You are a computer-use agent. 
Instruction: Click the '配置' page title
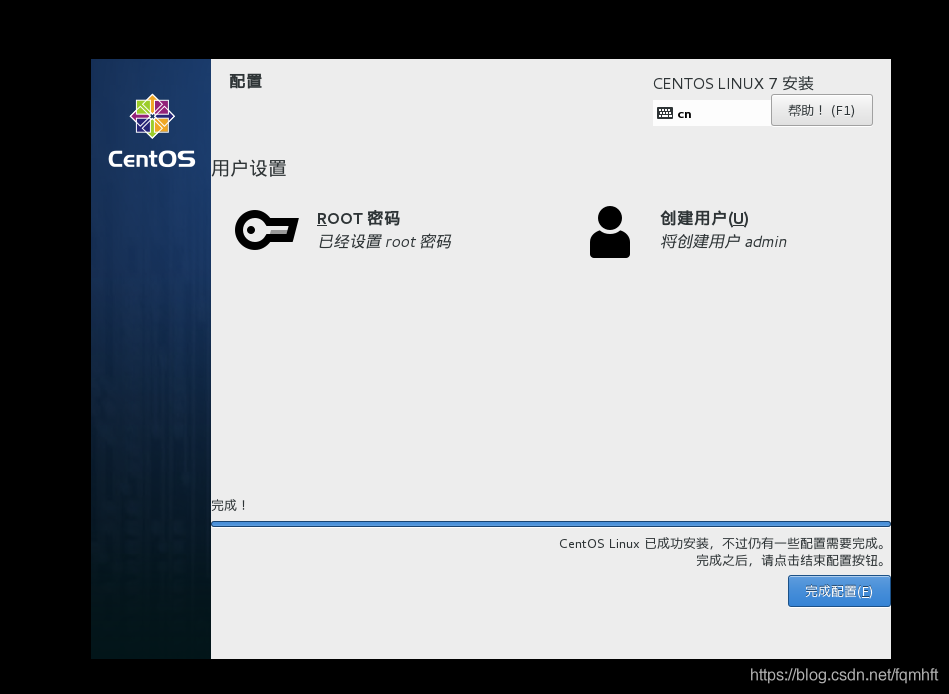[246, 81]
